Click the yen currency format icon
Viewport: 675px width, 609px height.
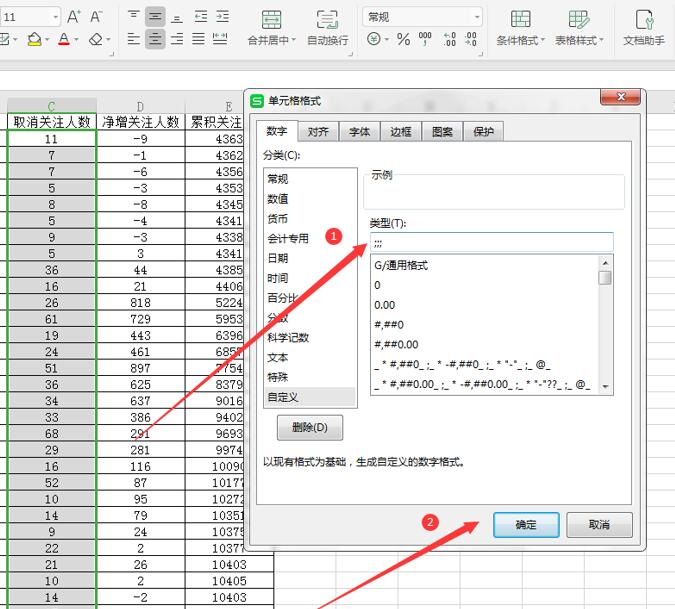coord(374,39)
